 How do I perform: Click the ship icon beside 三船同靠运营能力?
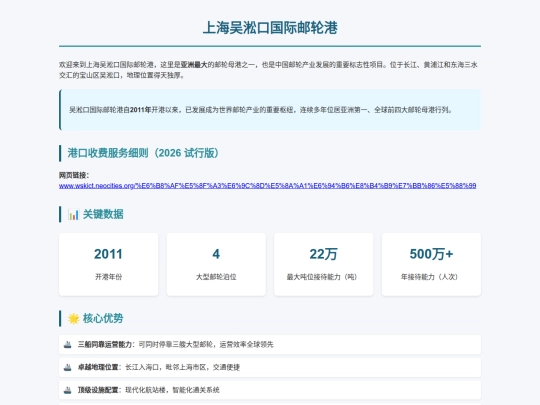tap(68, 344)
